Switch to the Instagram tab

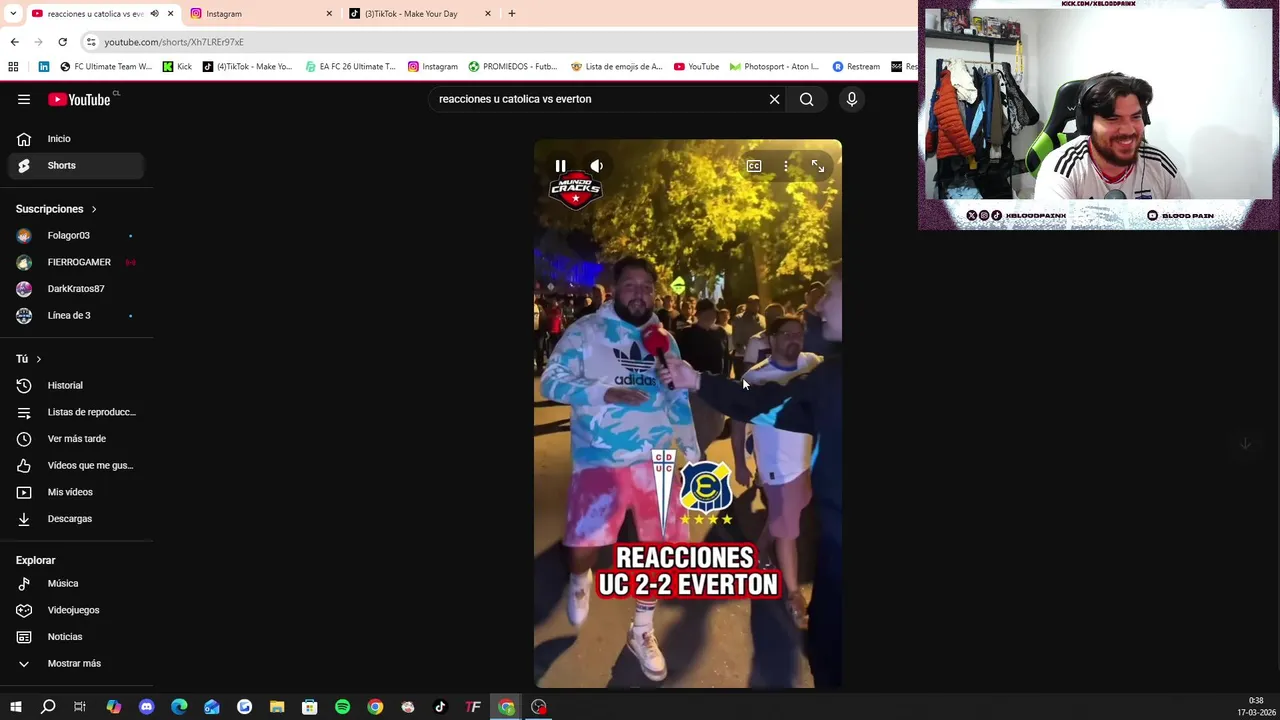tap(260, 14)
